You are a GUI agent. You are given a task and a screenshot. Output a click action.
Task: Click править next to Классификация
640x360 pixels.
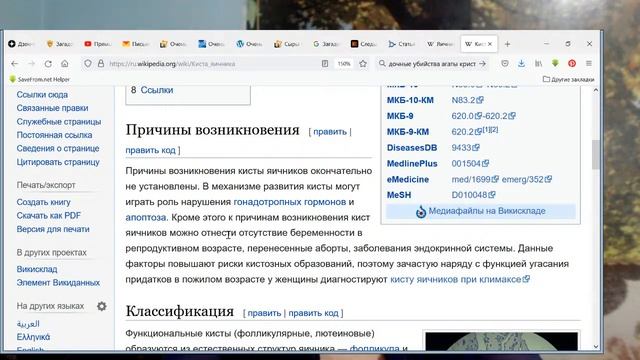tap(264, 313)
